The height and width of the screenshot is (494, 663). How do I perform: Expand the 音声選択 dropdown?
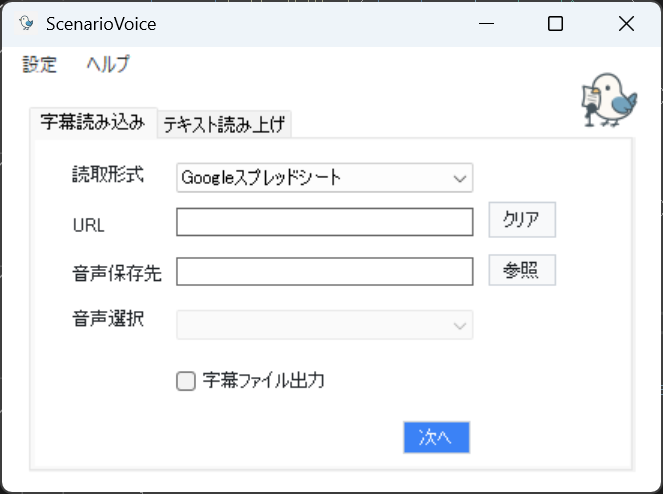[324, 325]
